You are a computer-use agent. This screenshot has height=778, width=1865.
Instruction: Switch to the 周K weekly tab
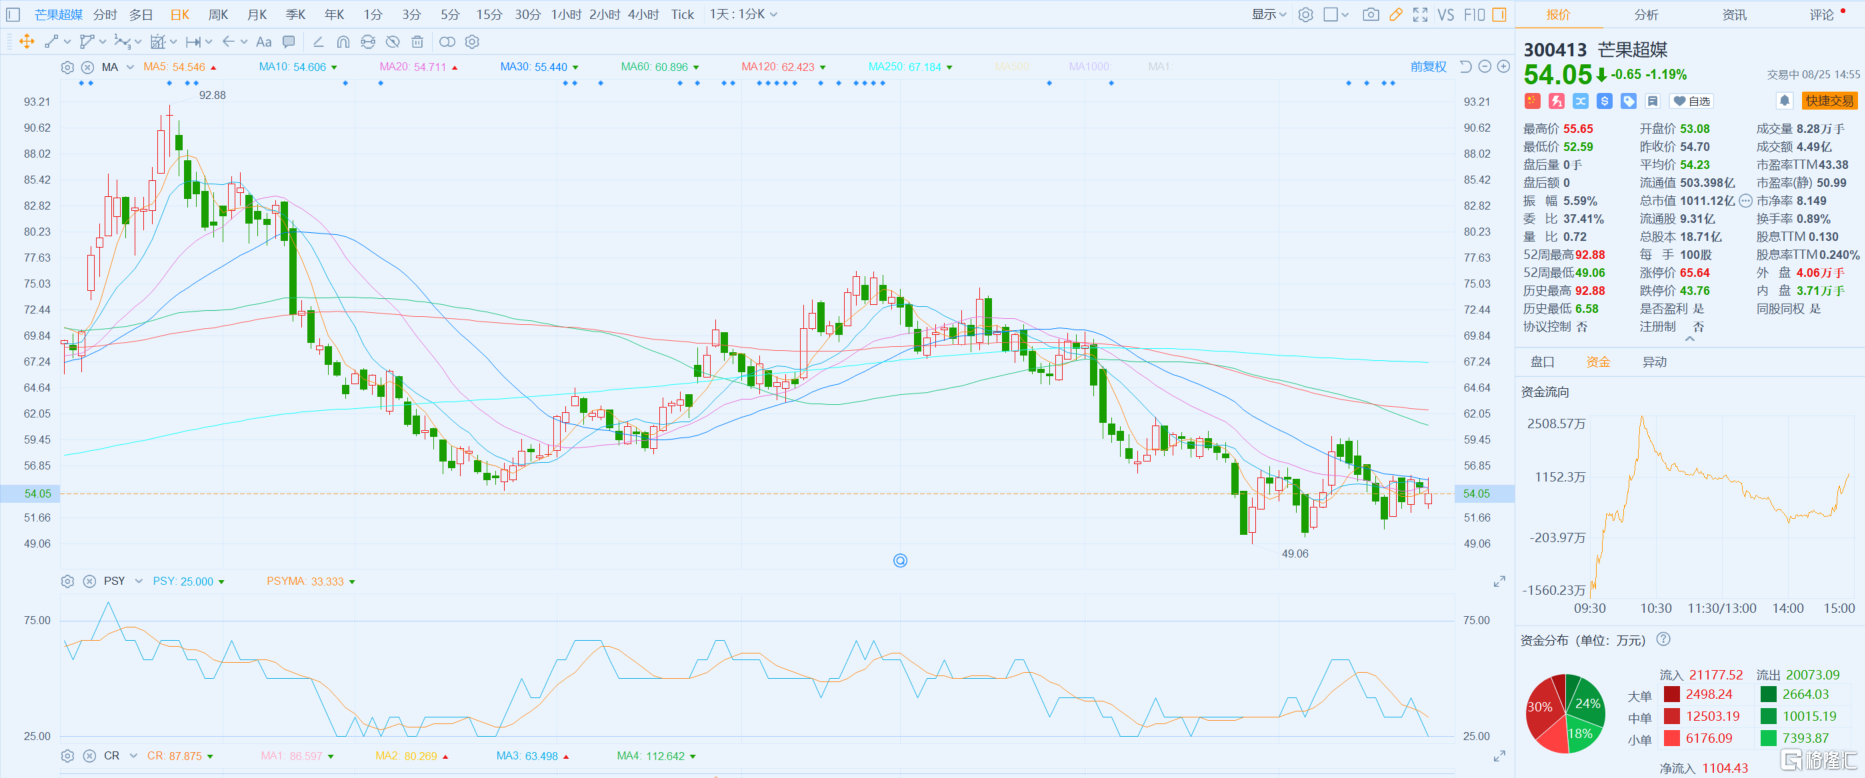218,15
